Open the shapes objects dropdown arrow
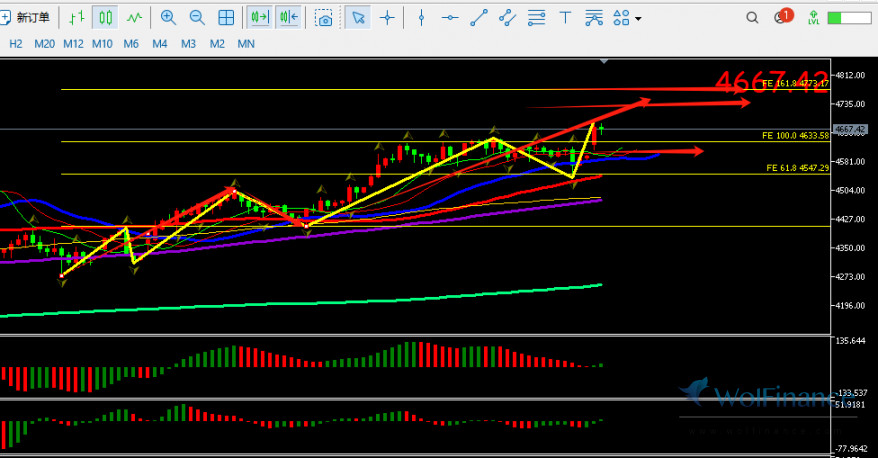Screen dimensions: 878x458 tap(638, 19)
